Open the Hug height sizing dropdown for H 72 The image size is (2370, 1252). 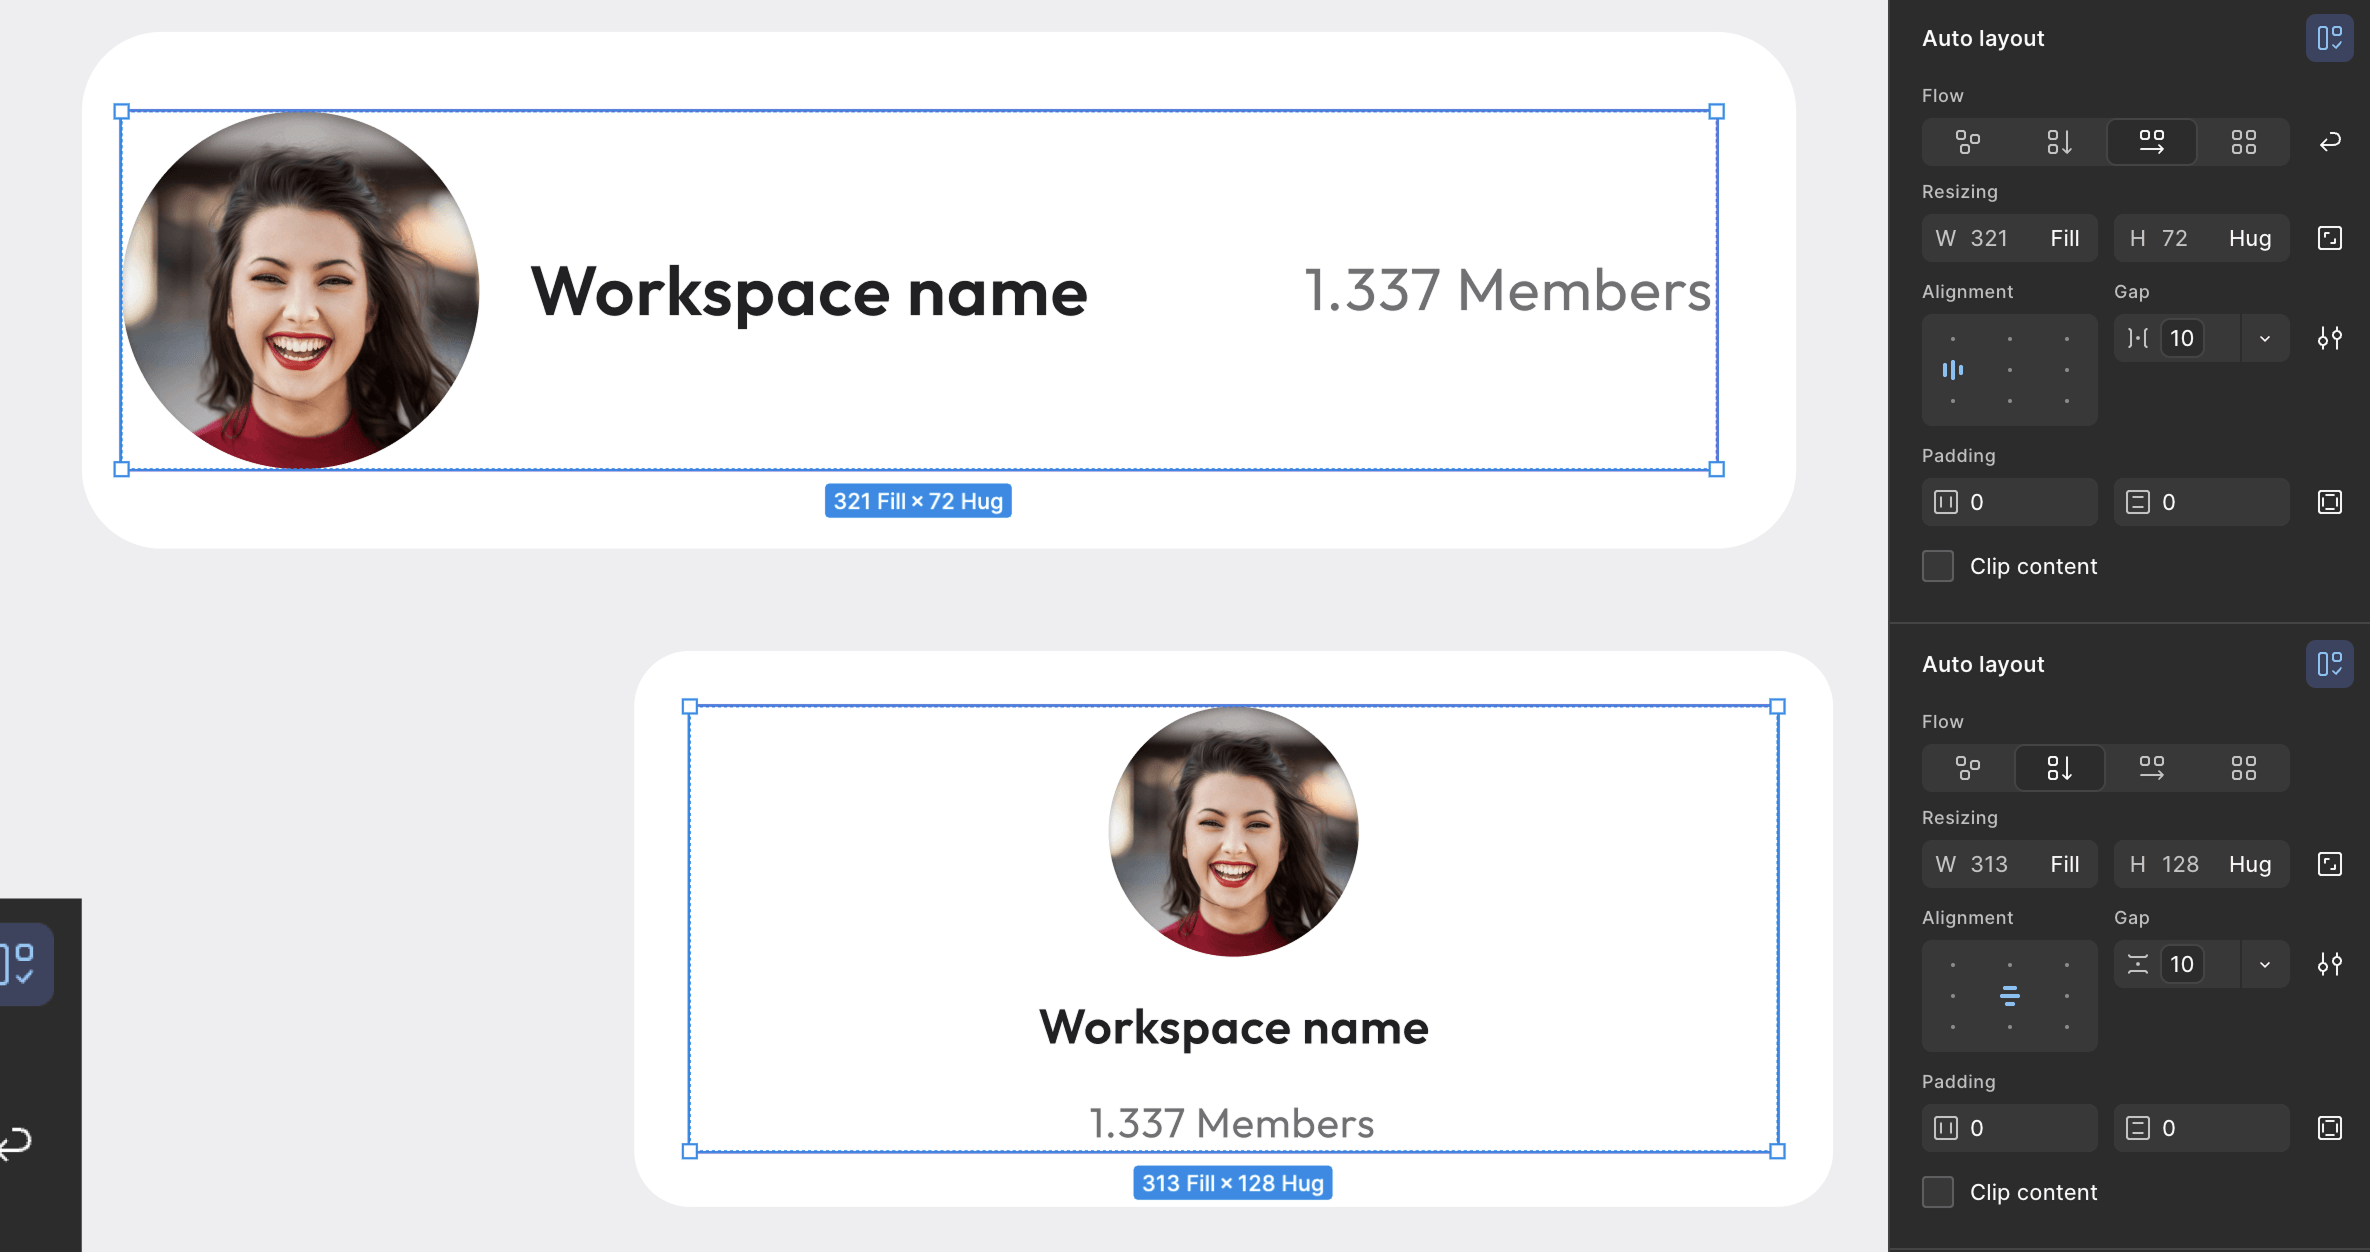coord(2250,238)
